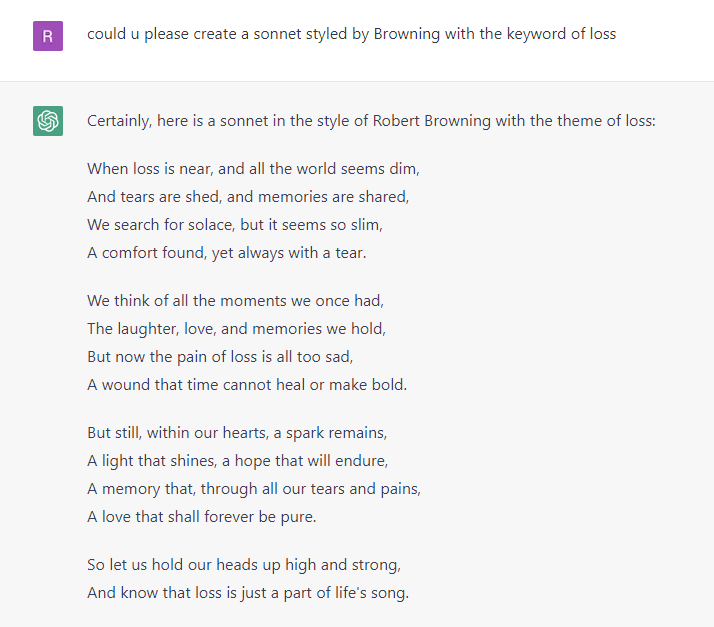Click the line "A comfort found, yet always"
Image resolution: width=714 pixels, height=627 pixels.
[227, 252]
